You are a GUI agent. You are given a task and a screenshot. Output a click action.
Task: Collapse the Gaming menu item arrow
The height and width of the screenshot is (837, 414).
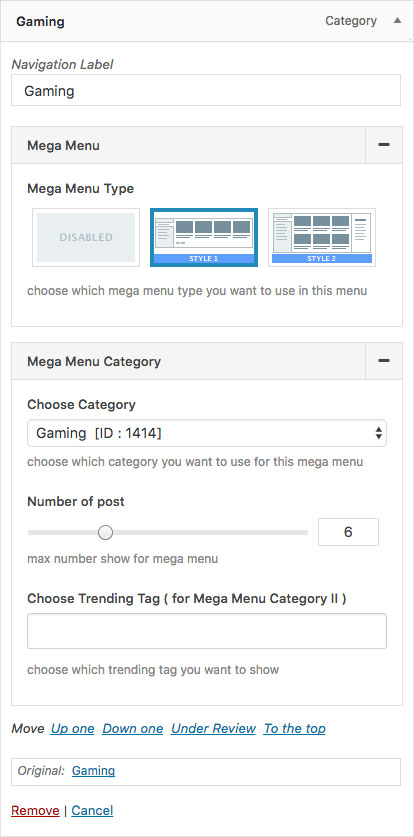[396, 21]
